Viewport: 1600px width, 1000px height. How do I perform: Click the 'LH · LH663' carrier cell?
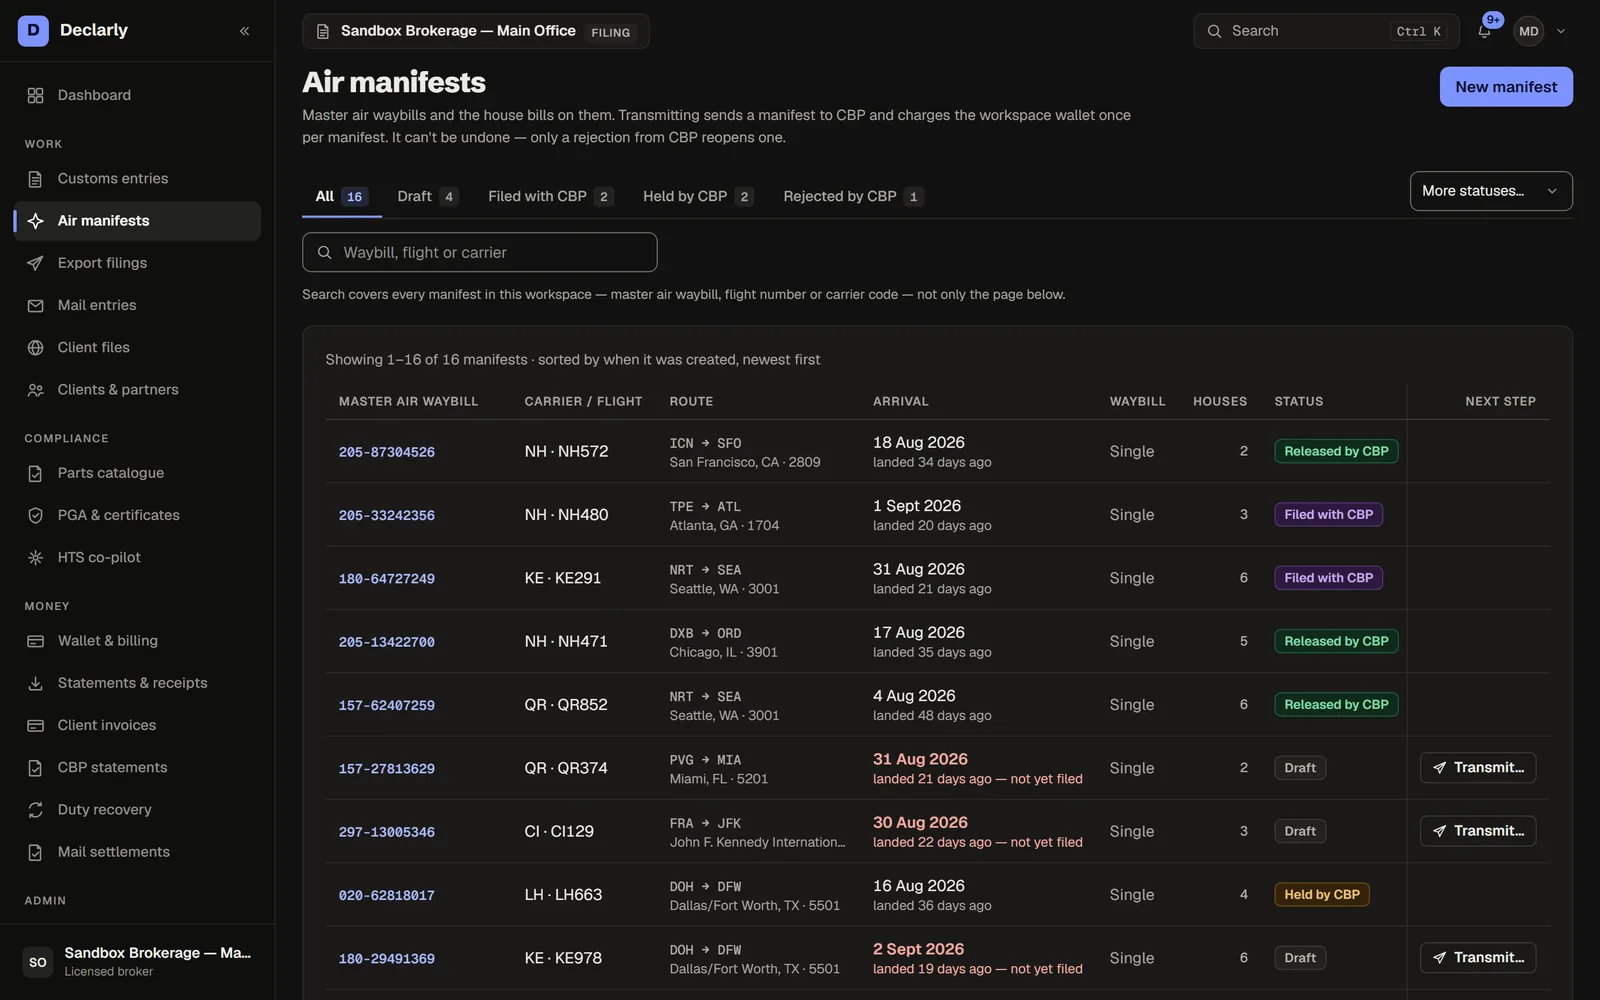[x=563, y=895]
